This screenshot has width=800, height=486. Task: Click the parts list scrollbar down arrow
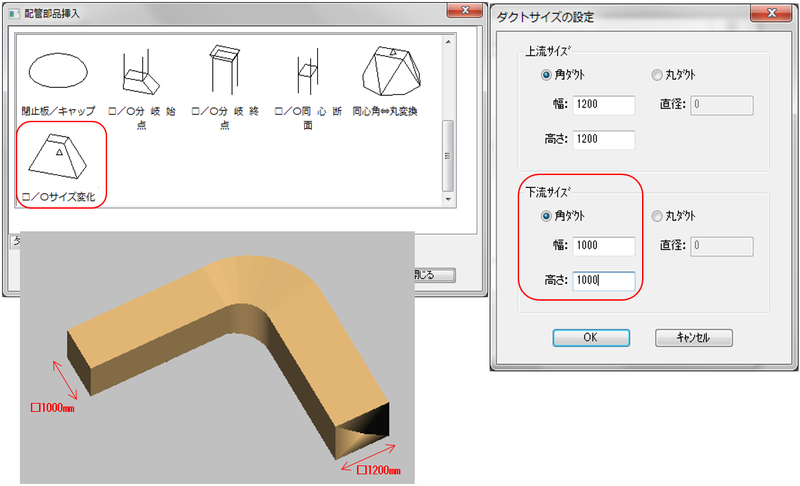(449, 199)
